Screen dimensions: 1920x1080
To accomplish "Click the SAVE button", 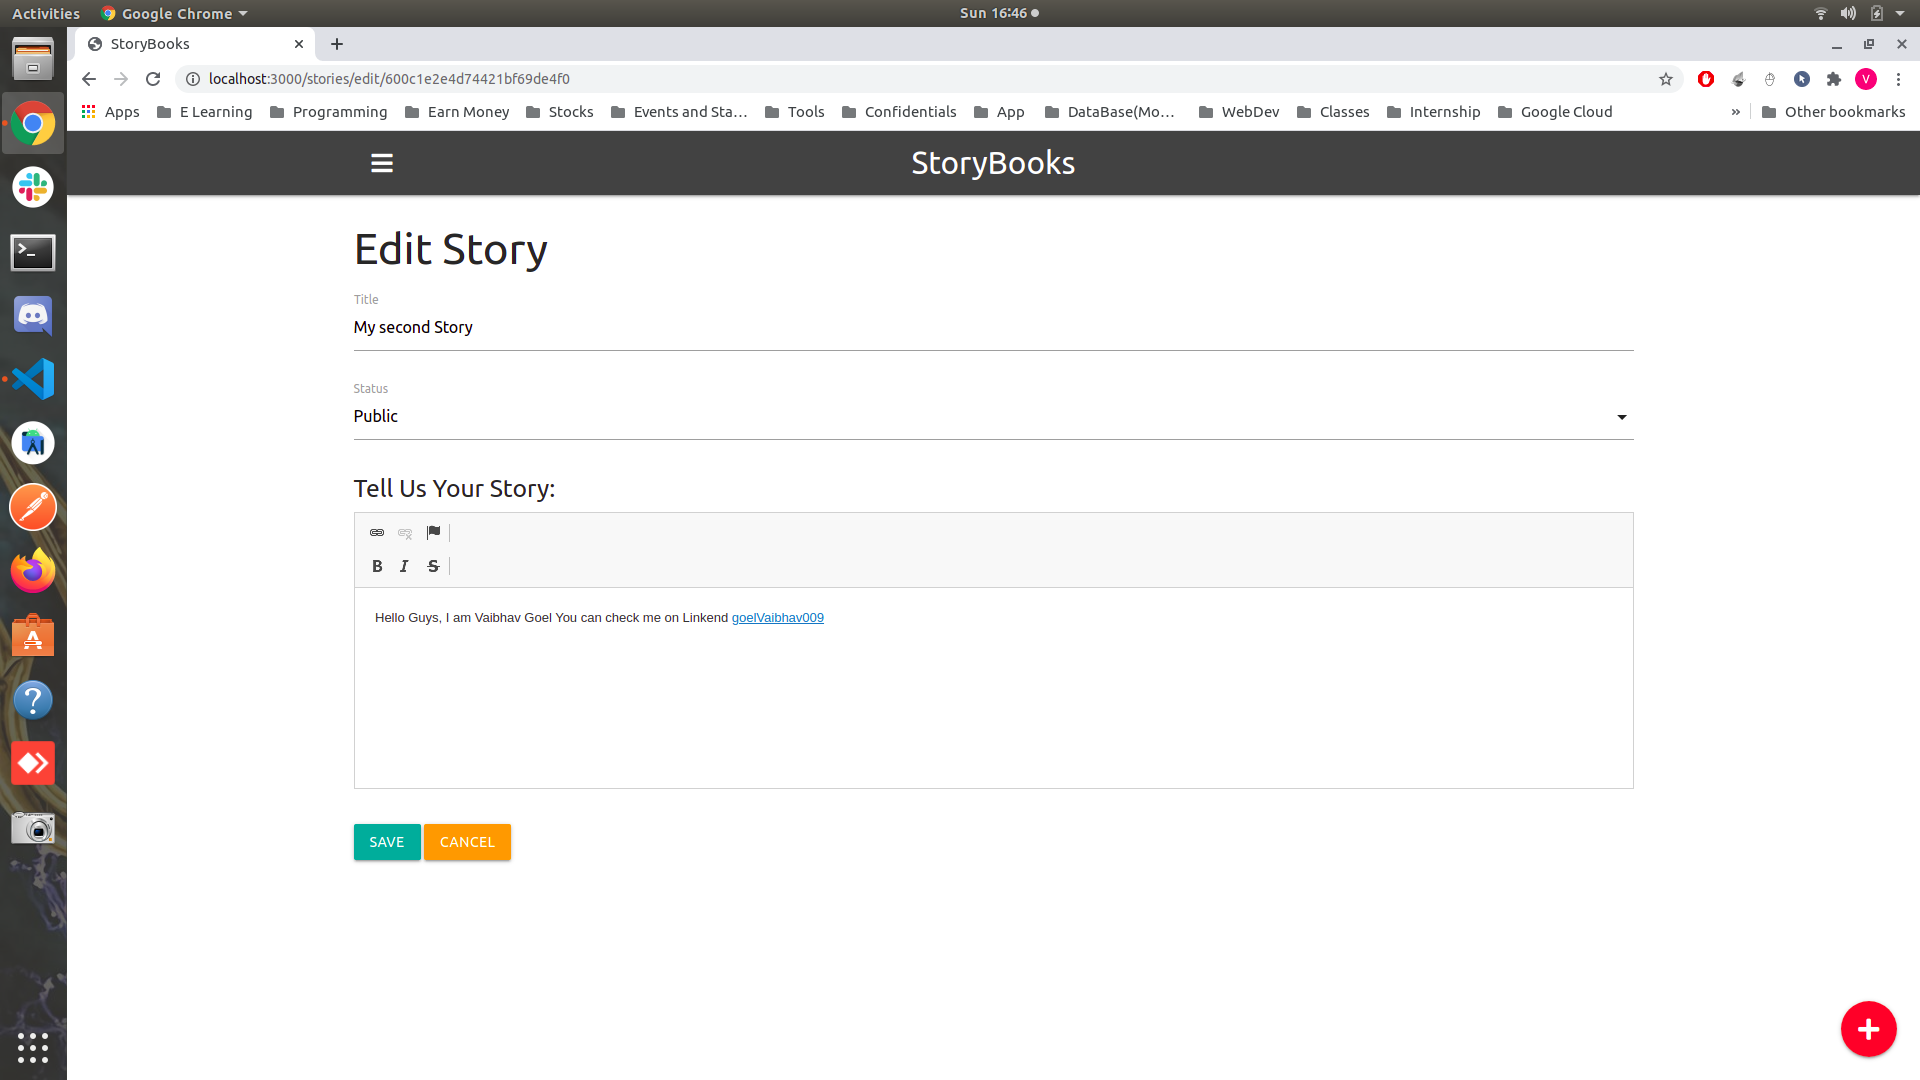I will click(x=387, y=842).
